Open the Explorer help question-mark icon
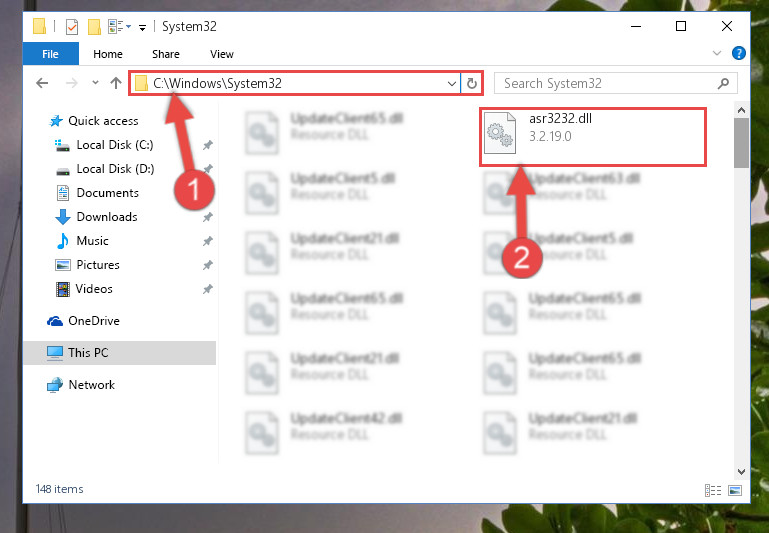Viewport: 769px width, 533px height. [739, 53]
